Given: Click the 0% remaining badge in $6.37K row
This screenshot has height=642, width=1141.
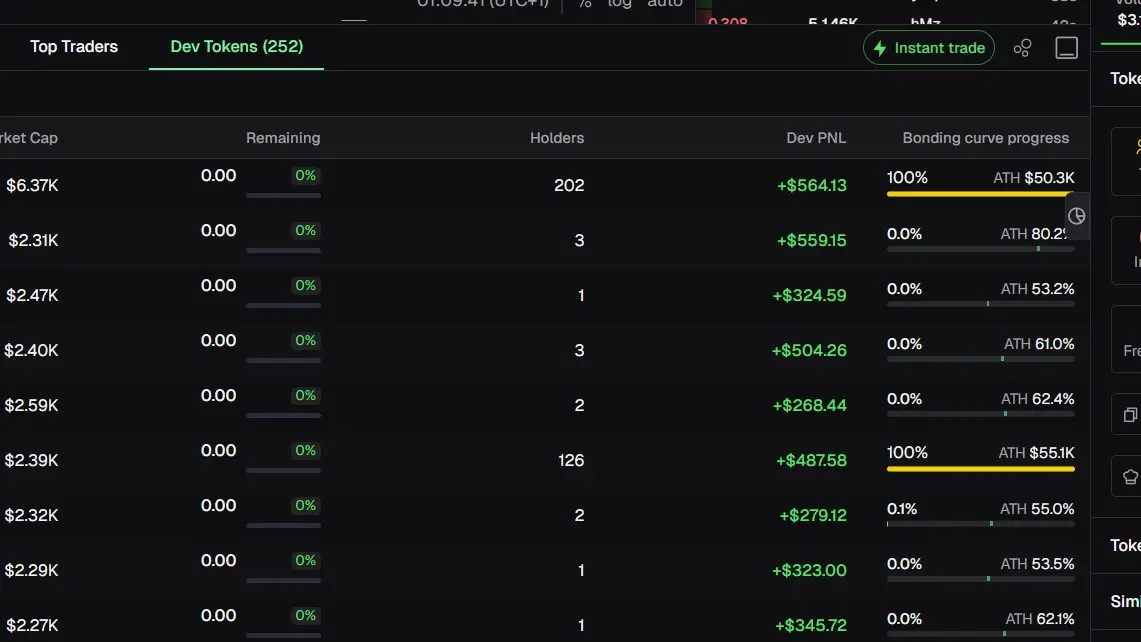Looking at the screenshot, I should [x=306, y=175].
